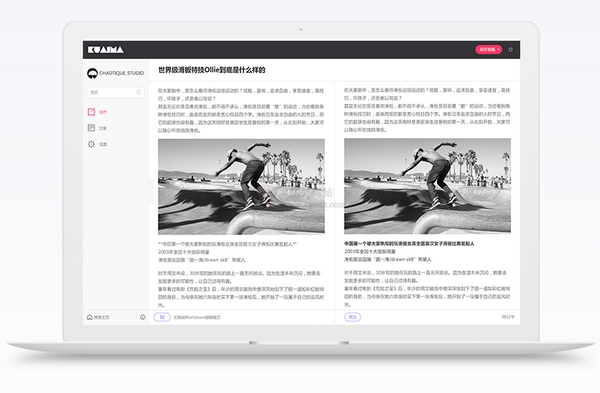Open the CHAOTIQUE_STUDIO profile avatar
600x393 pixels.
[92, 73]
